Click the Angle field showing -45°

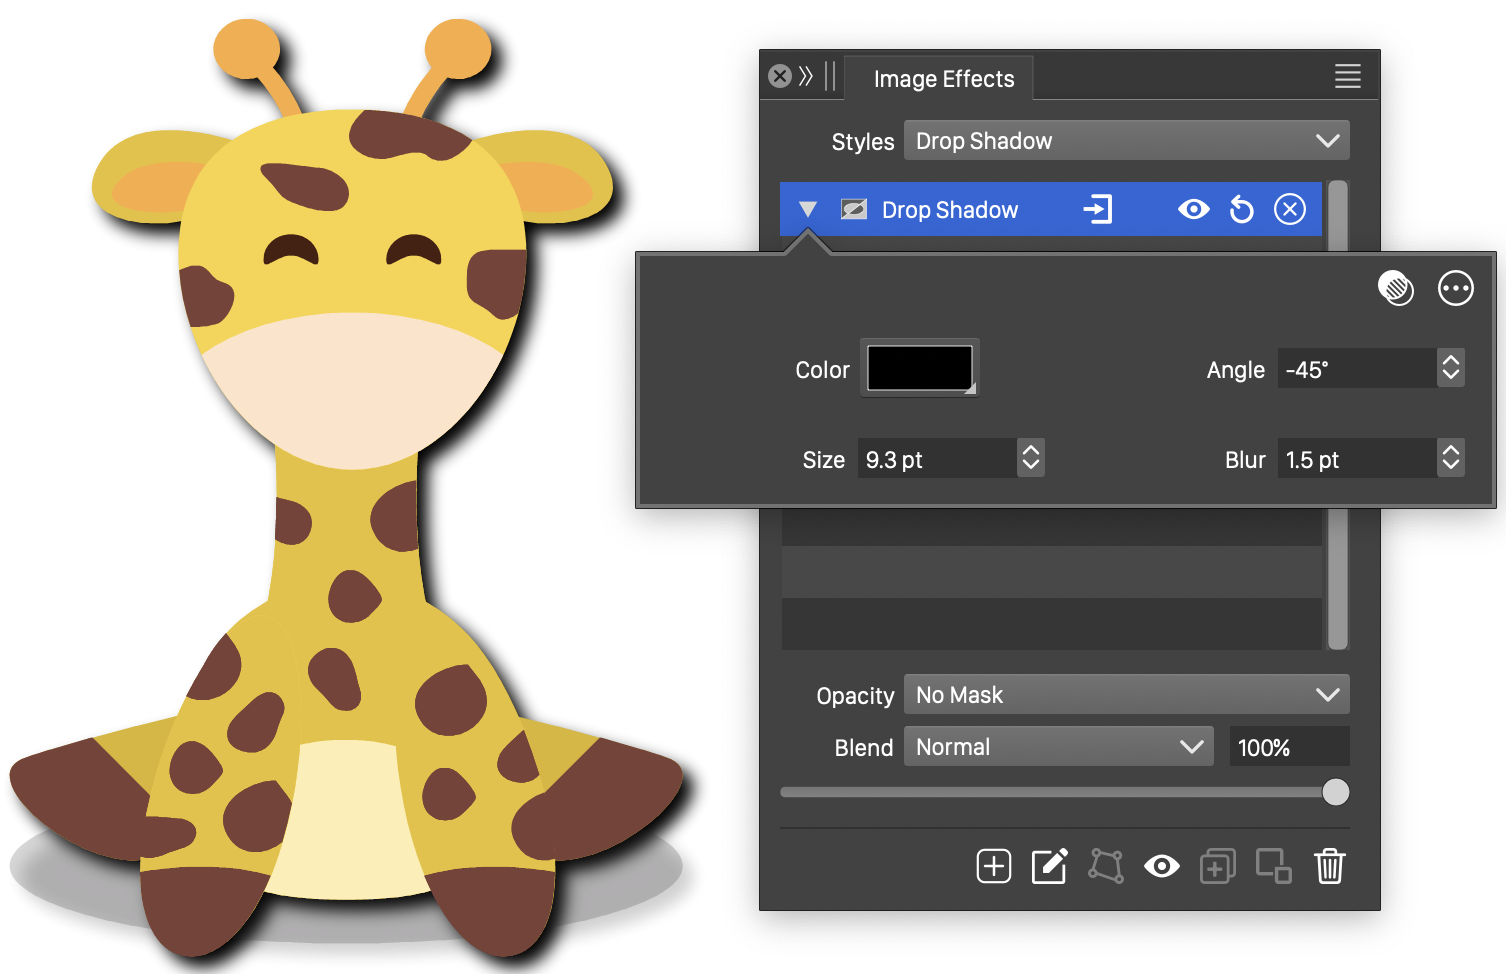point(1355,369)
